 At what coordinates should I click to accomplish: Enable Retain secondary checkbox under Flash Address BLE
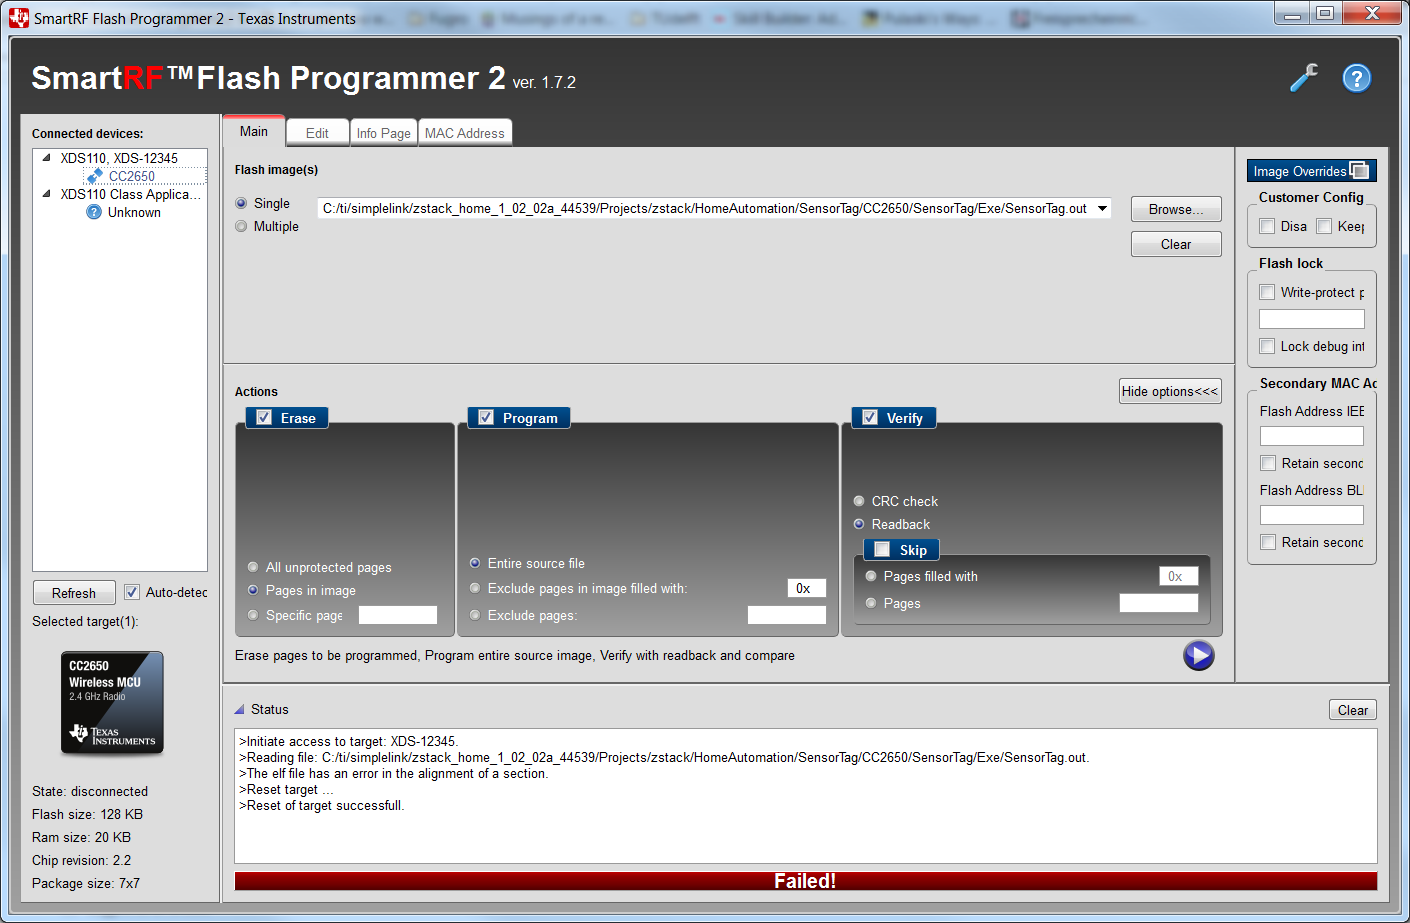(x=1268, y=542)
